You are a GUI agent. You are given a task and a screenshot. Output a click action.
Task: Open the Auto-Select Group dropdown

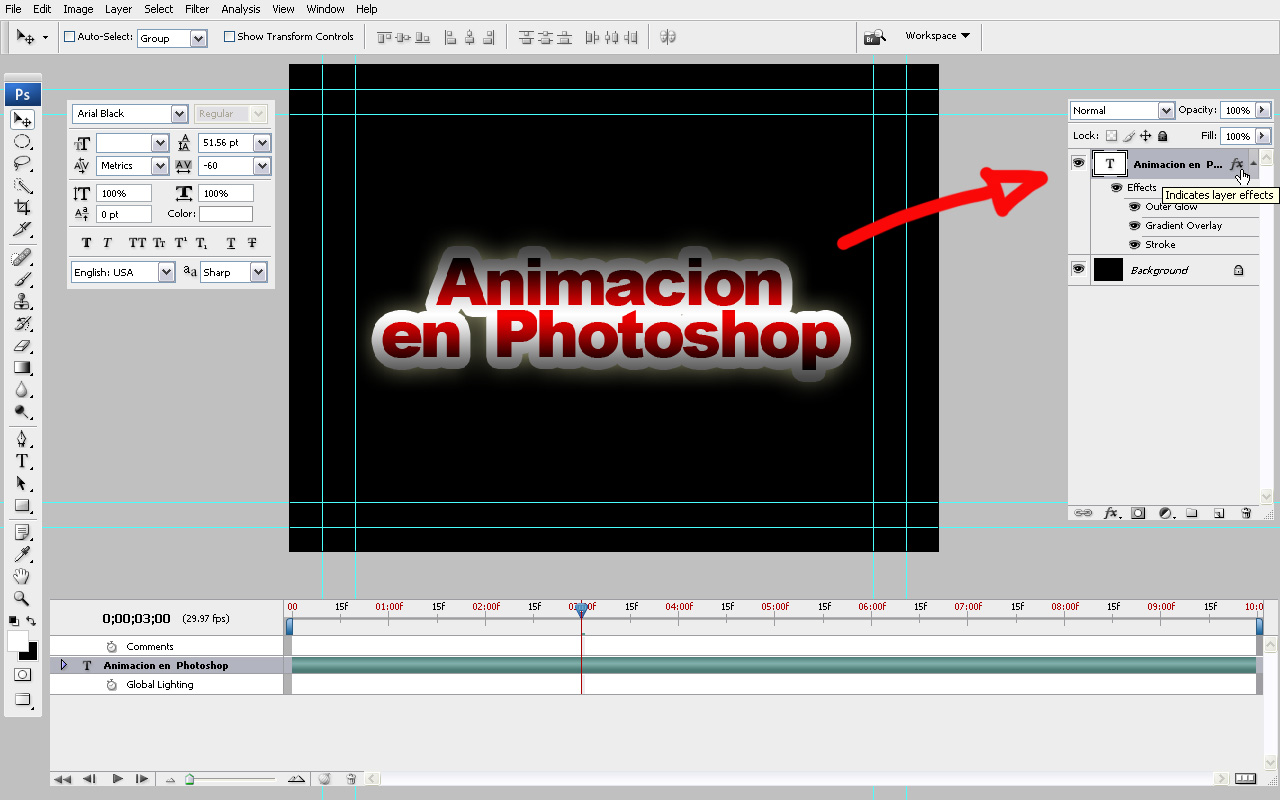pos(198,38)
